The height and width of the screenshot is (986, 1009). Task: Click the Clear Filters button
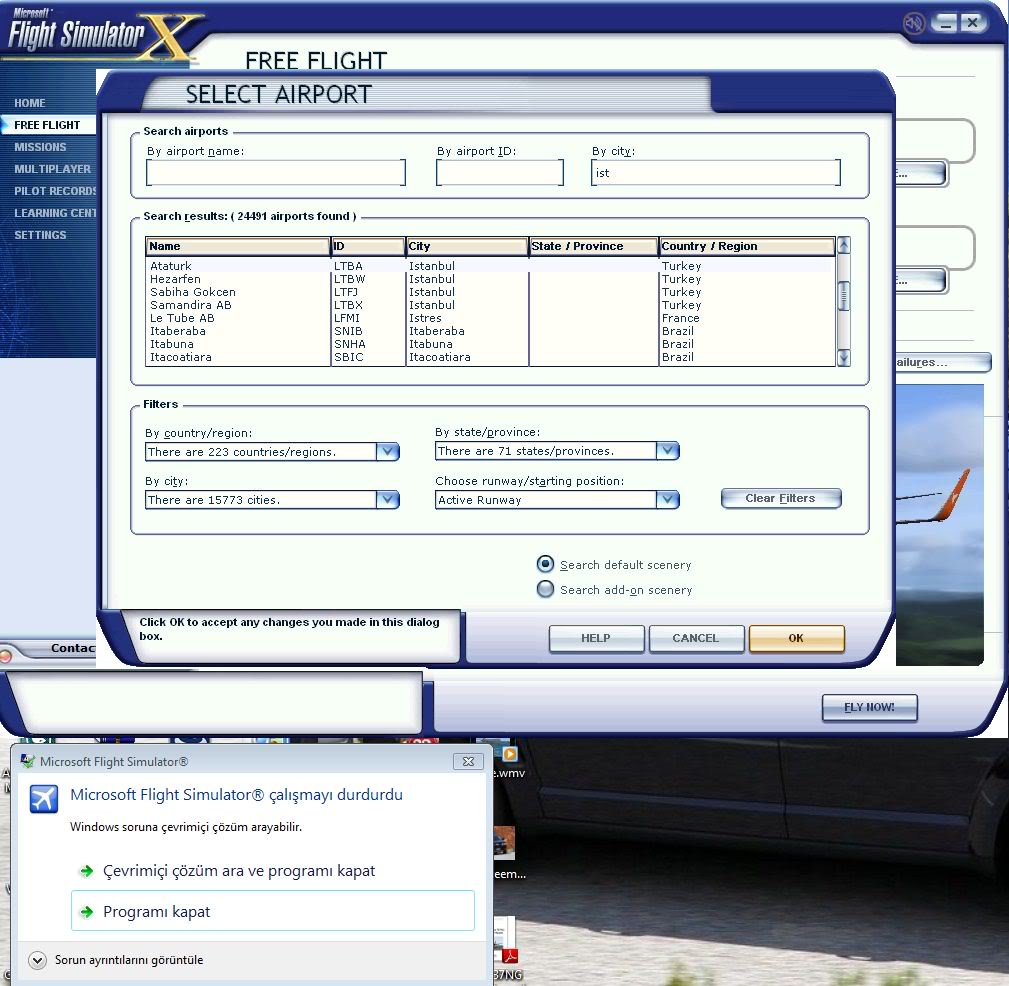tap(781, 498)
